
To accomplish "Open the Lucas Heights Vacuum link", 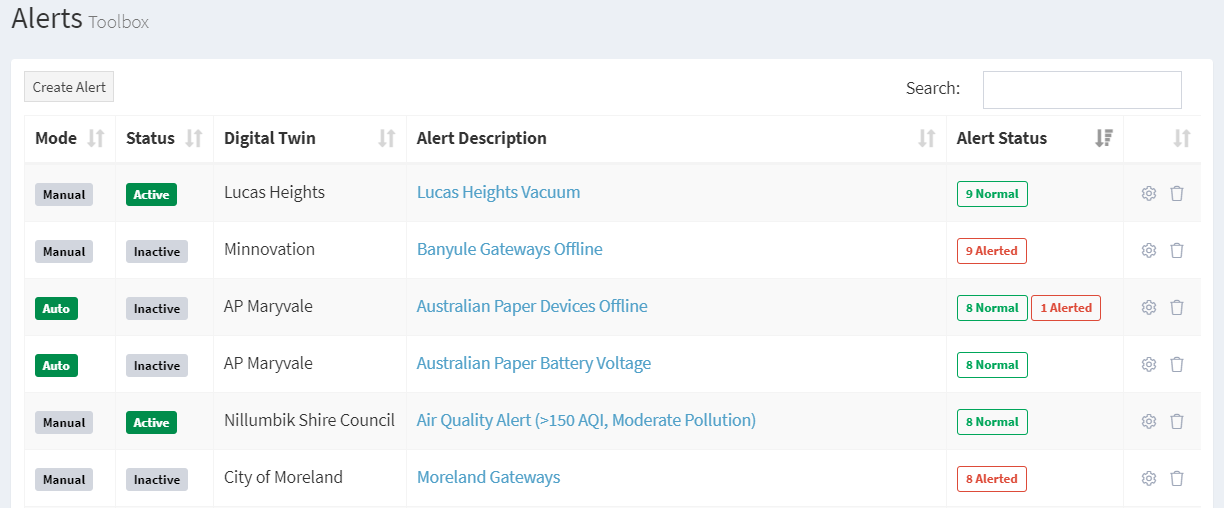I will coord(498,193).
